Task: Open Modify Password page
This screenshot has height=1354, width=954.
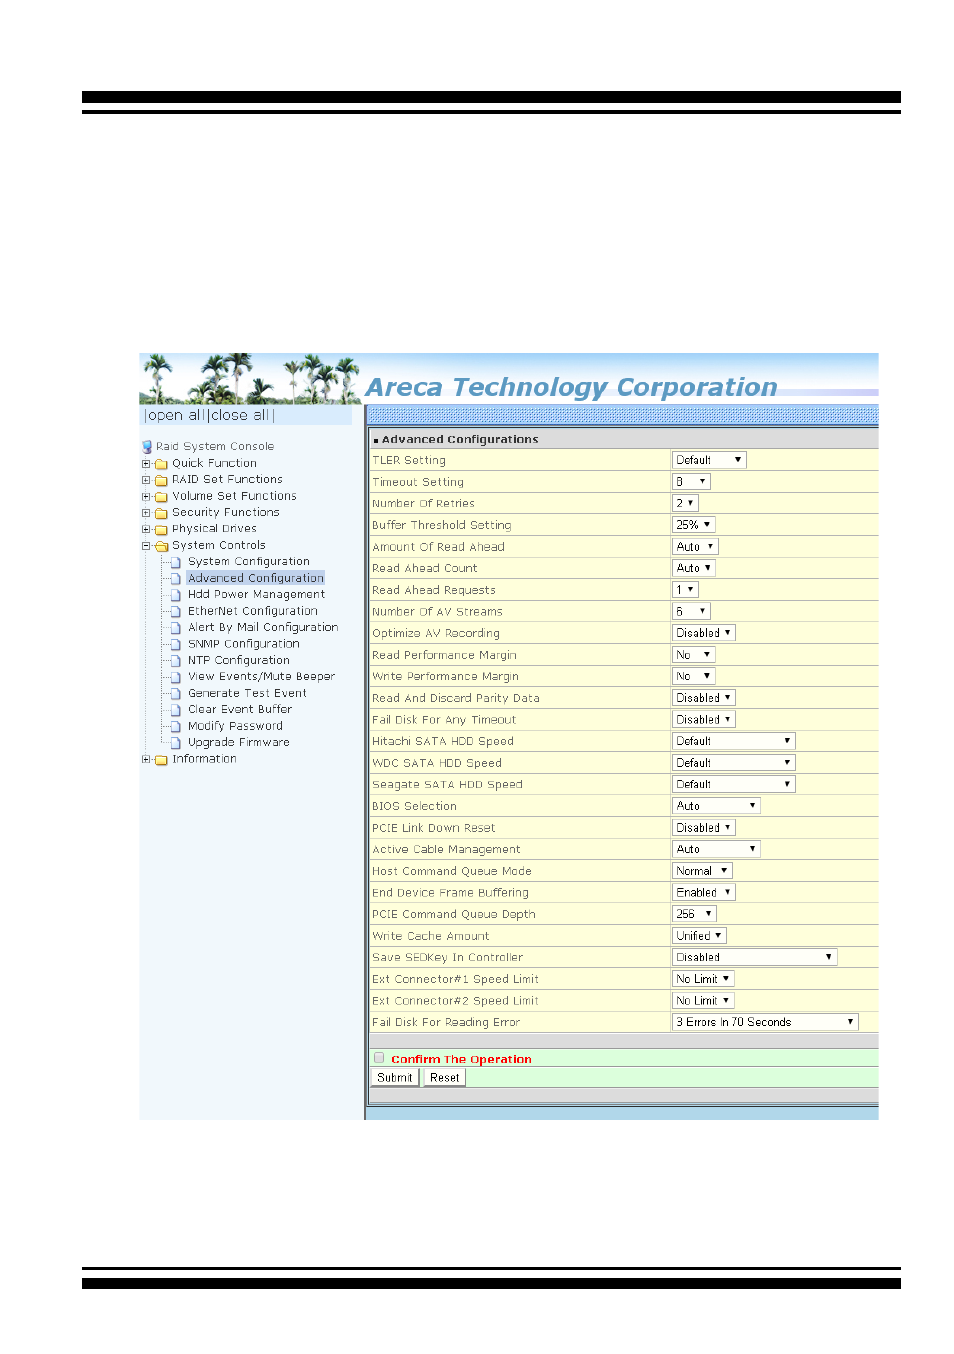Action: pyautogui.click(x=236, y=727)
